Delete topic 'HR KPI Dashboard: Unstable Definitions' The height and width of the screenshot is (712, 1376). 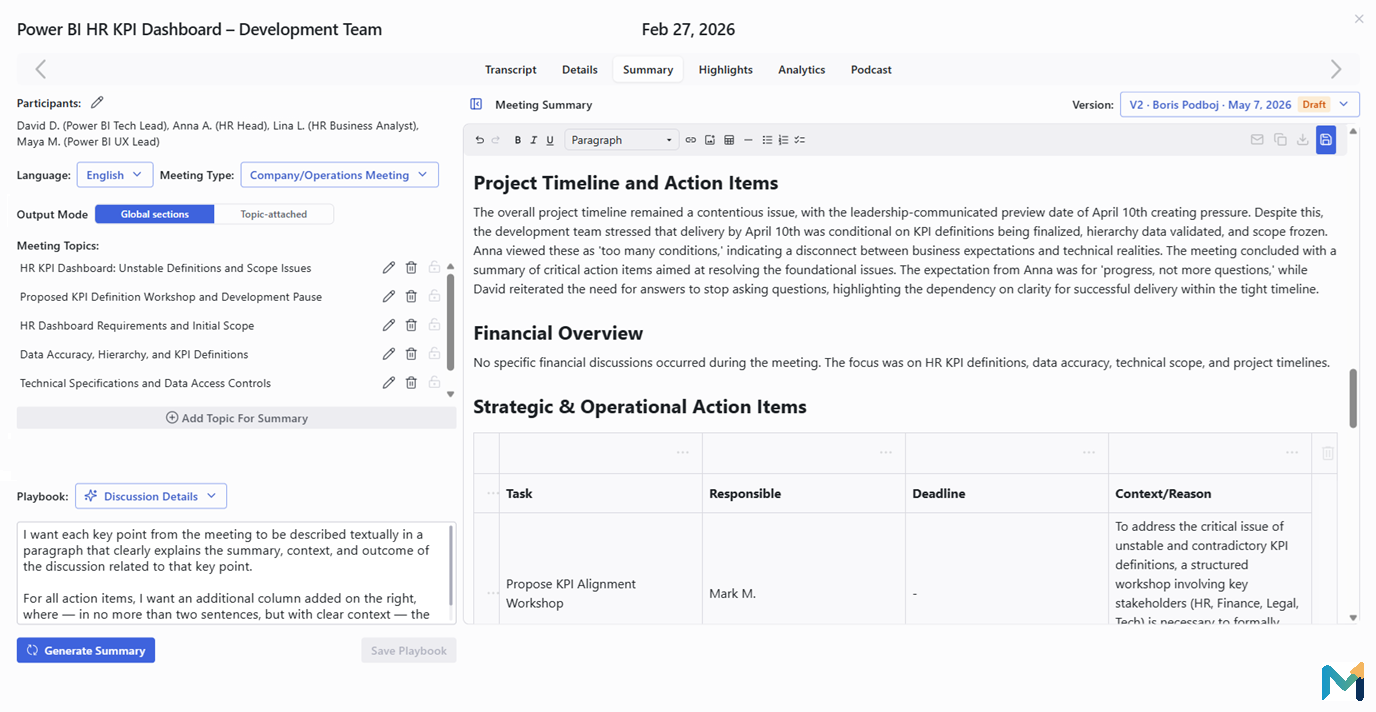coord(411,267)
